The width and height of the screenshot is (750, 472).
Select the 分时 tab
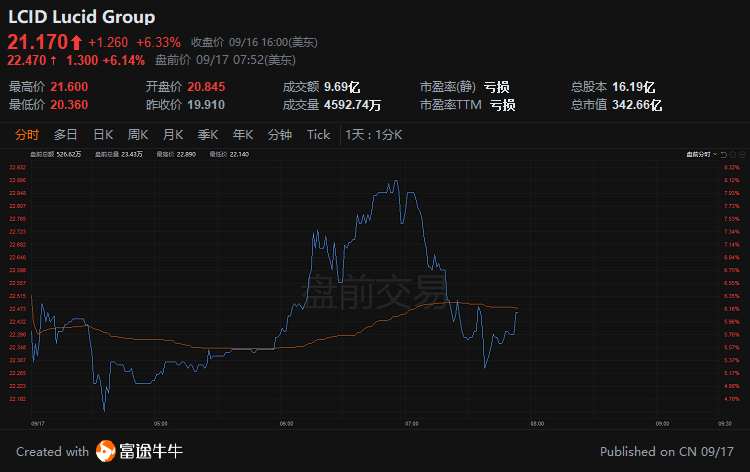(x=27, y=135)
